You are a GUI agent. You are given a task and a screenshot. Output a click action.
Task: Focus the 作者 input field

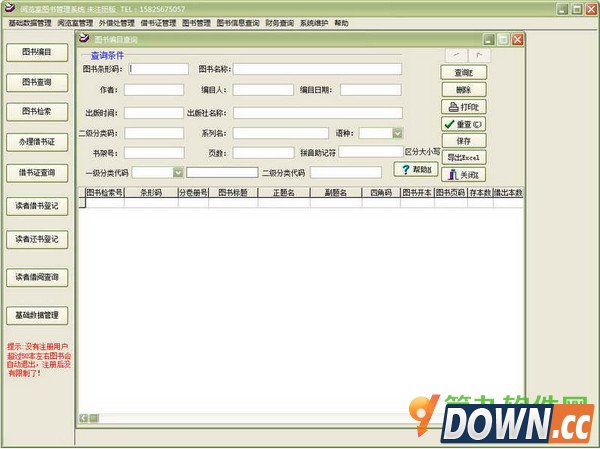(154, 90)
